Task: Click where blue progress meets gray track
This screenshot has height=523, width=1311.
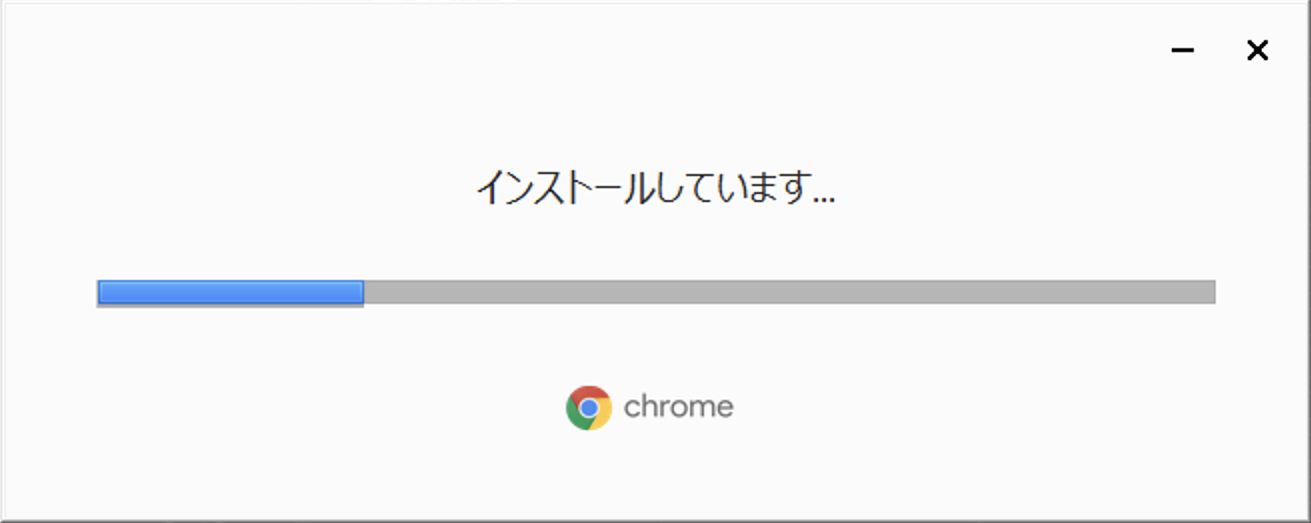Action: click(363, 292)
